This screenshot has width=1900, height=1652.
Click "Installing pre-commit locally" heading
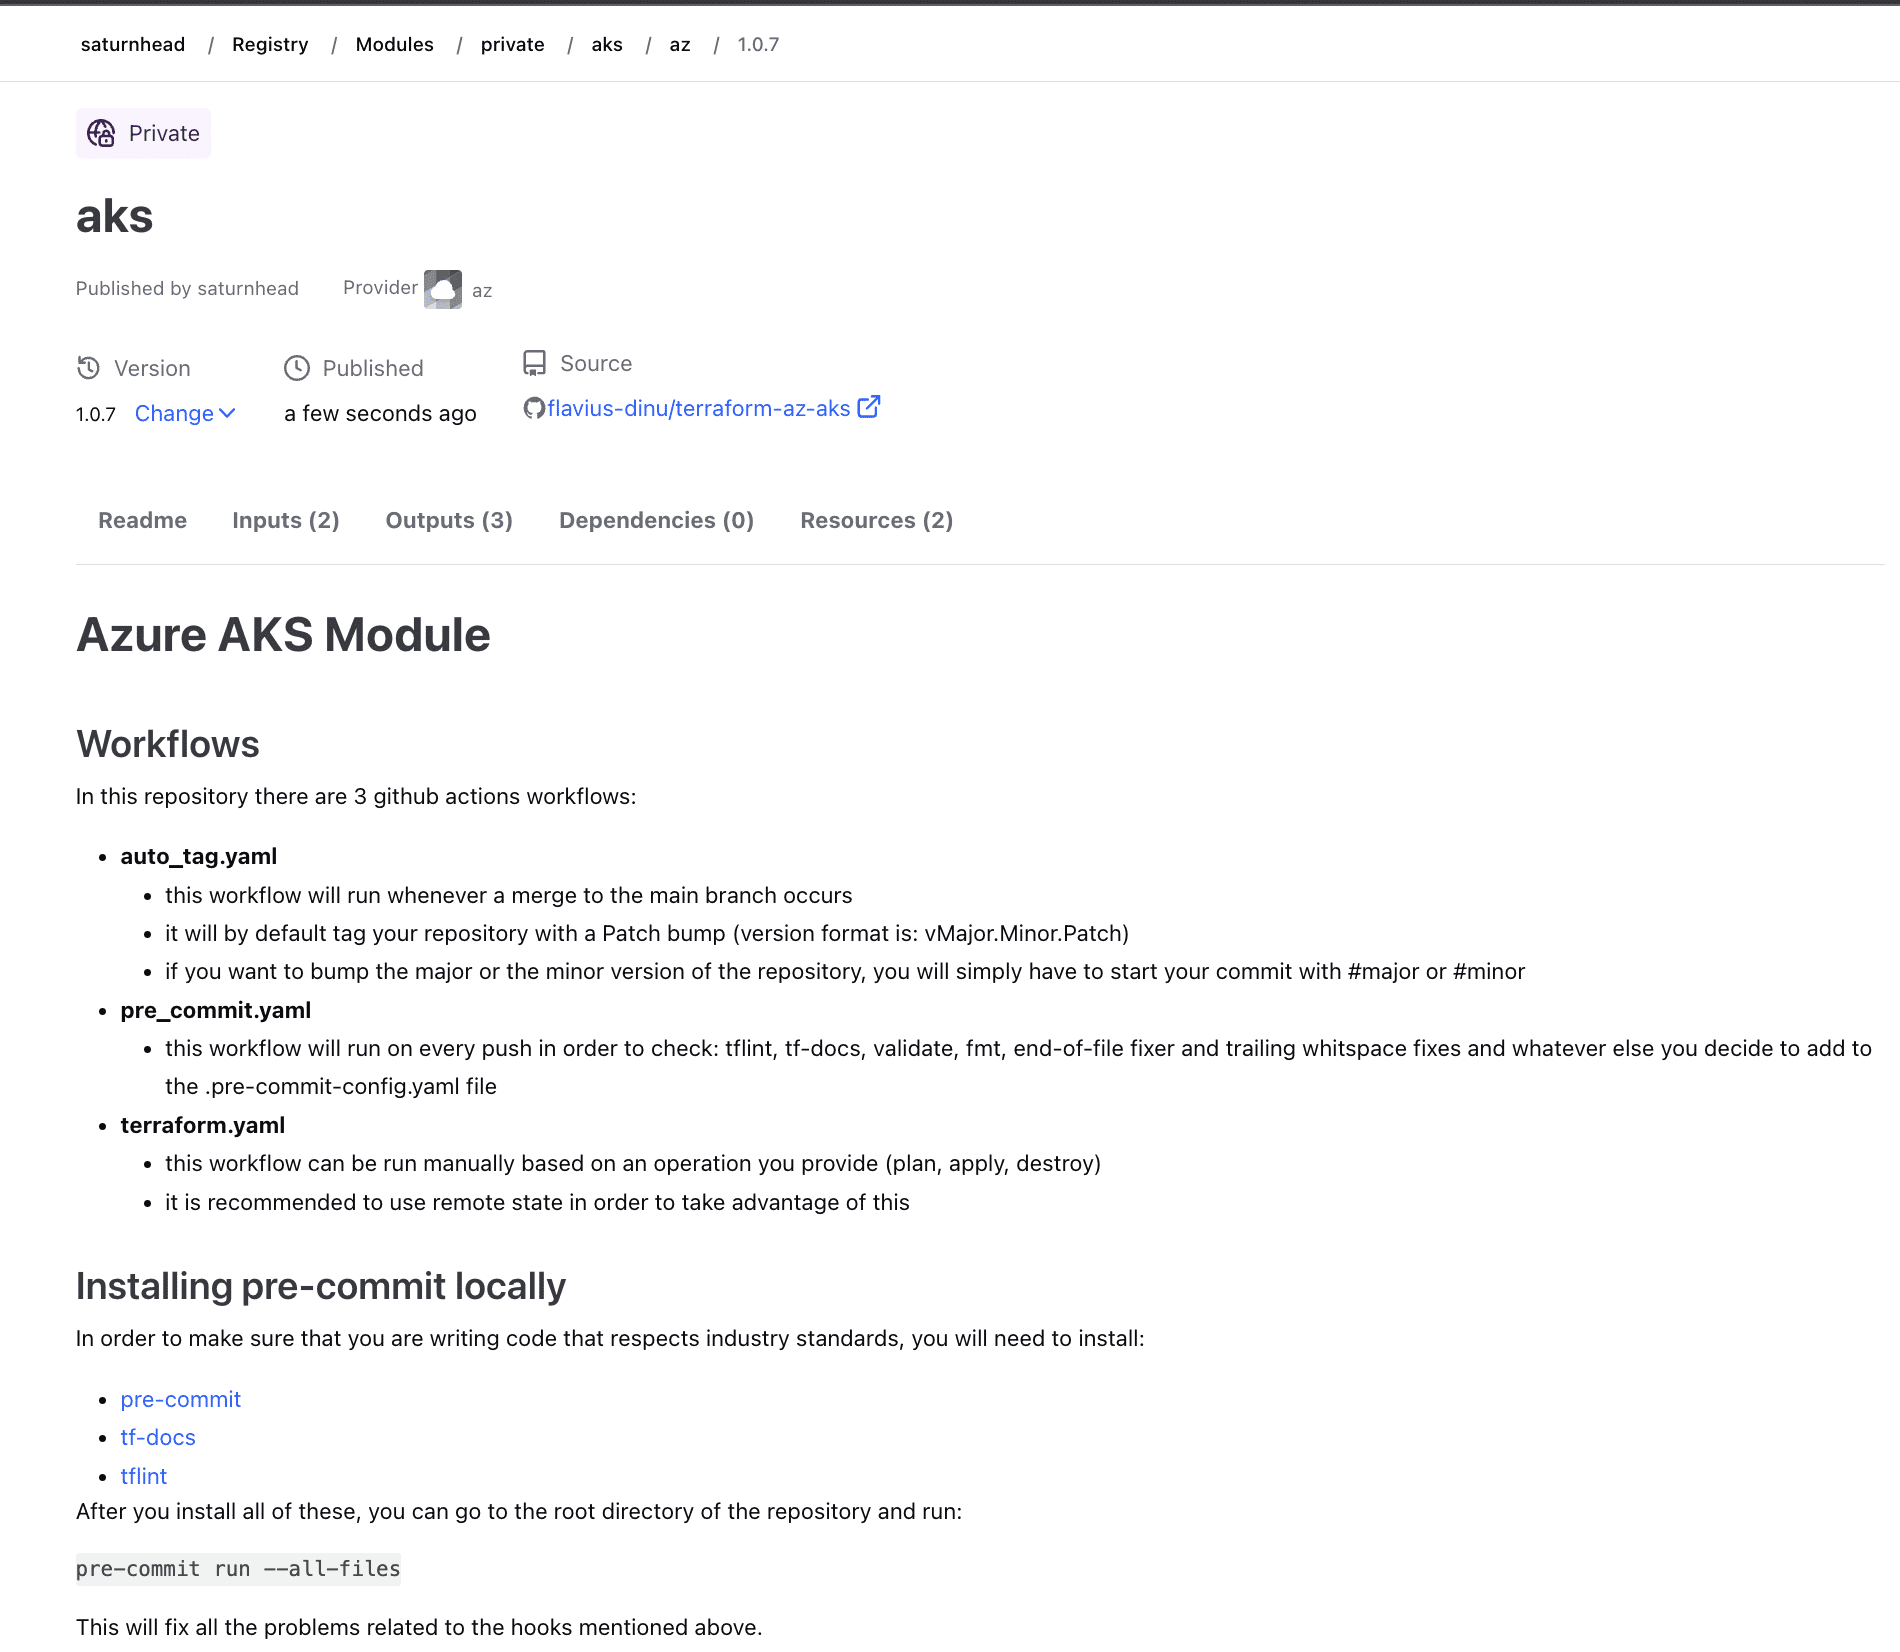(321, 1286)
